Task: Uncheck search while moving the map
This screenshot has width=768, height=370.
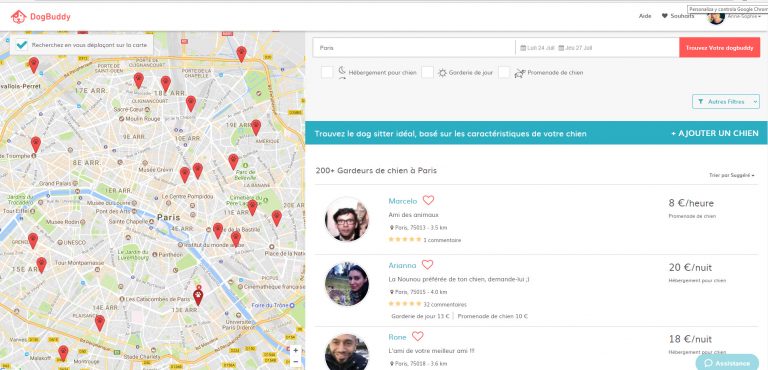Action: [22, 45]
